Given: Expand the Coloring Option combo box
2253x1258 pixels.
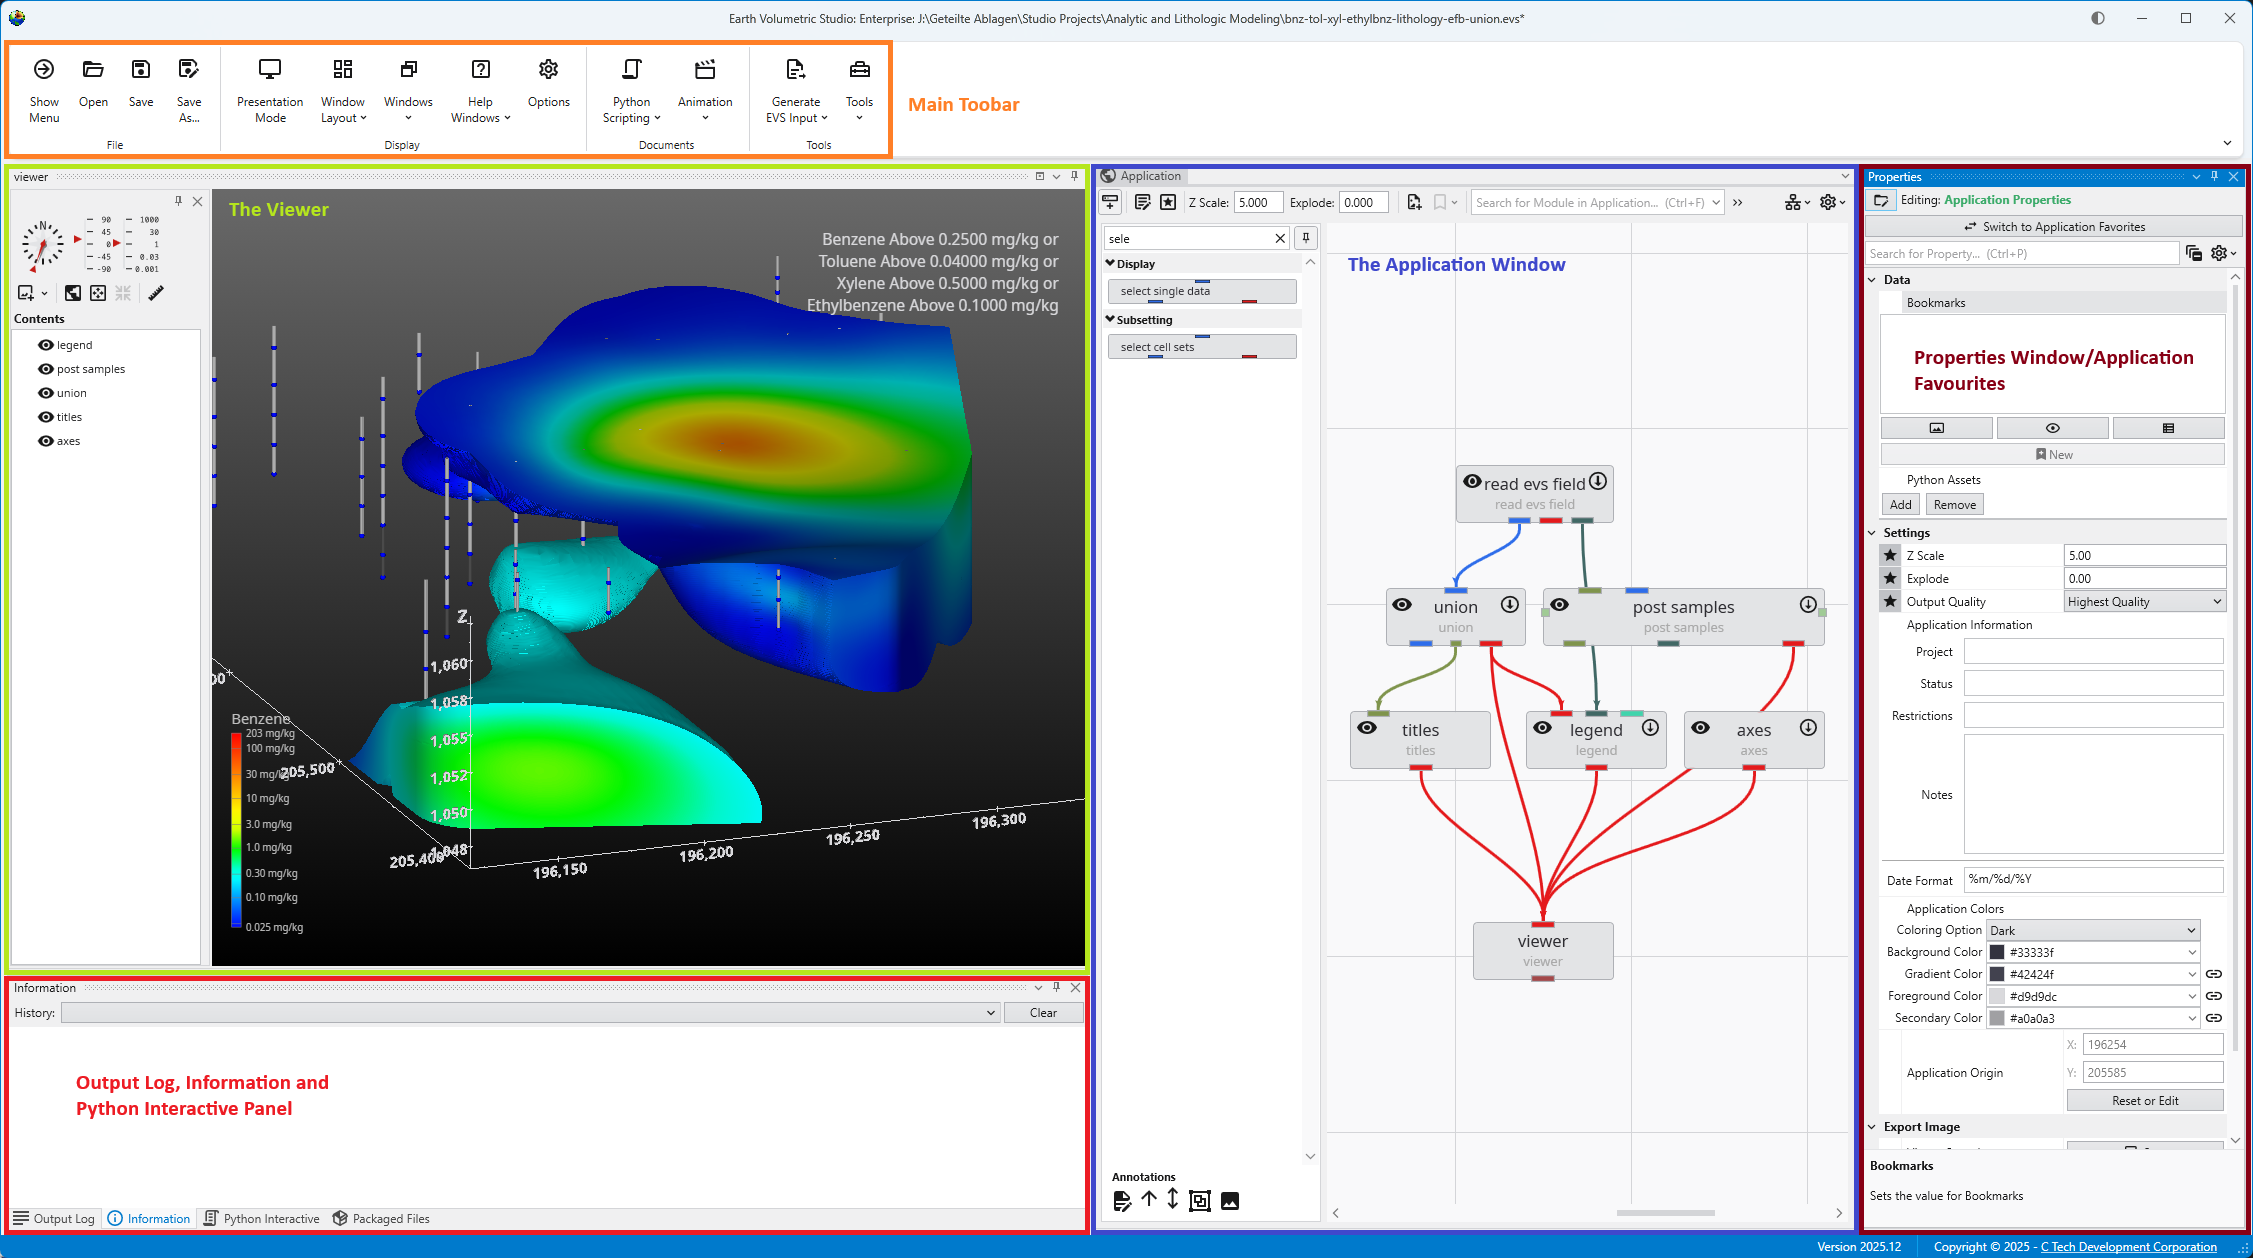Looking at the screenshot, I should 2092,930.
